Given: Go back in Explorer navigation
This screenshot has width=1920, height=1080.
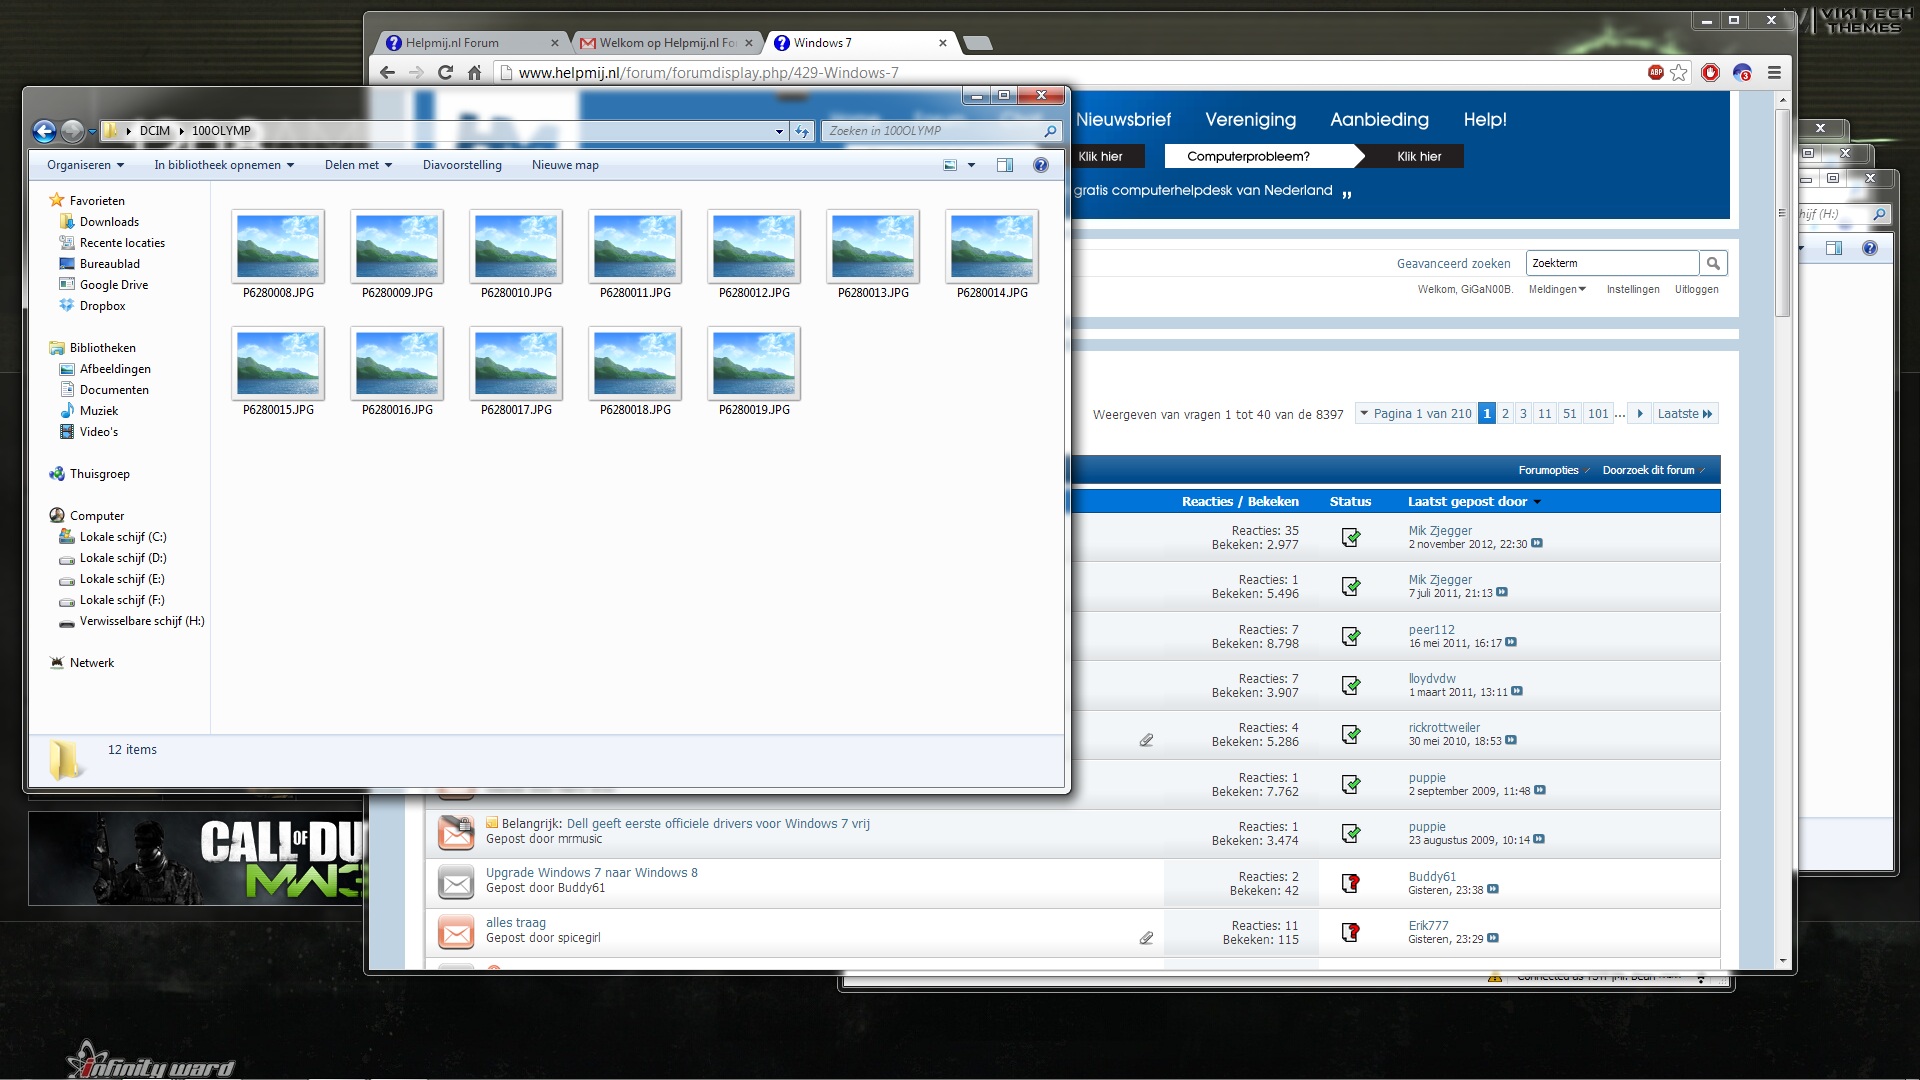Looking at the screenshot, I should [x=44, y=131].
